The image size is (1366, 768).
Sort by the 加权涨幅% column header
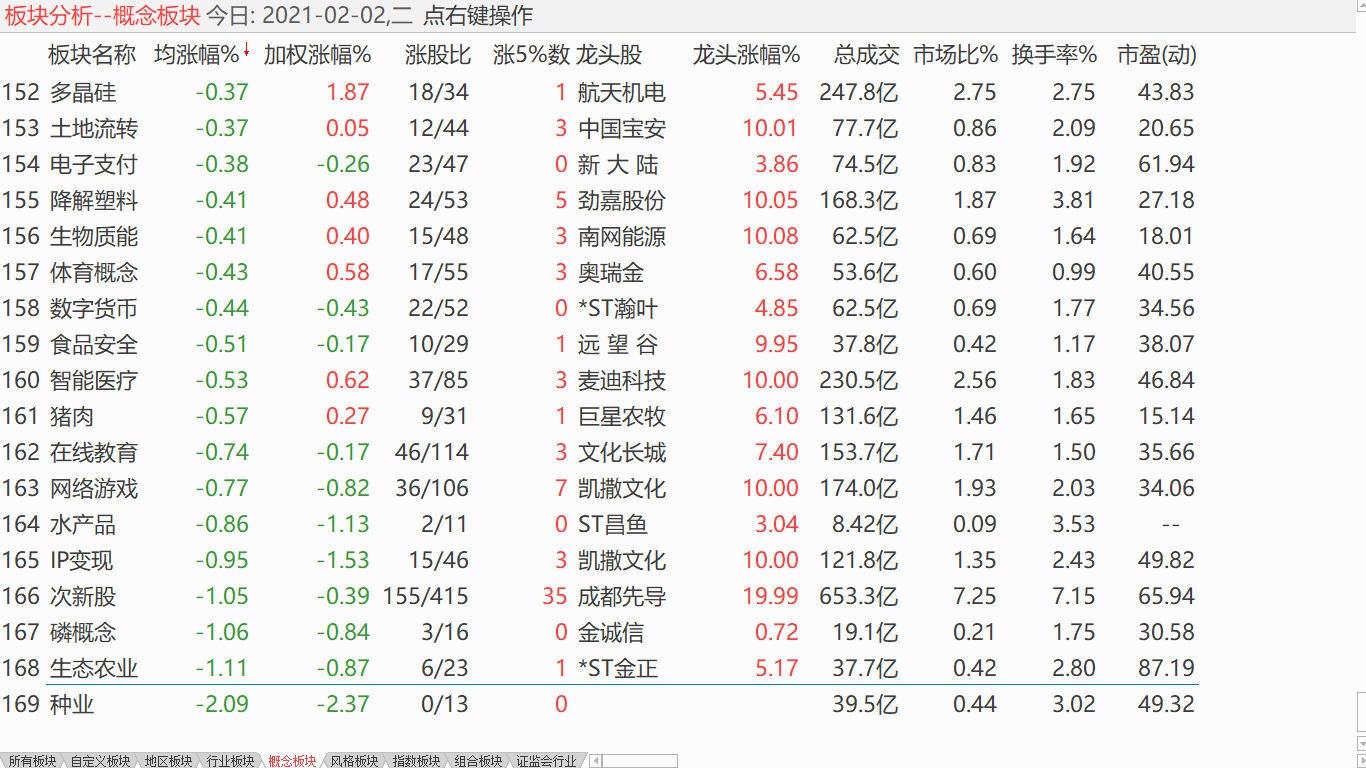point(317,55)
